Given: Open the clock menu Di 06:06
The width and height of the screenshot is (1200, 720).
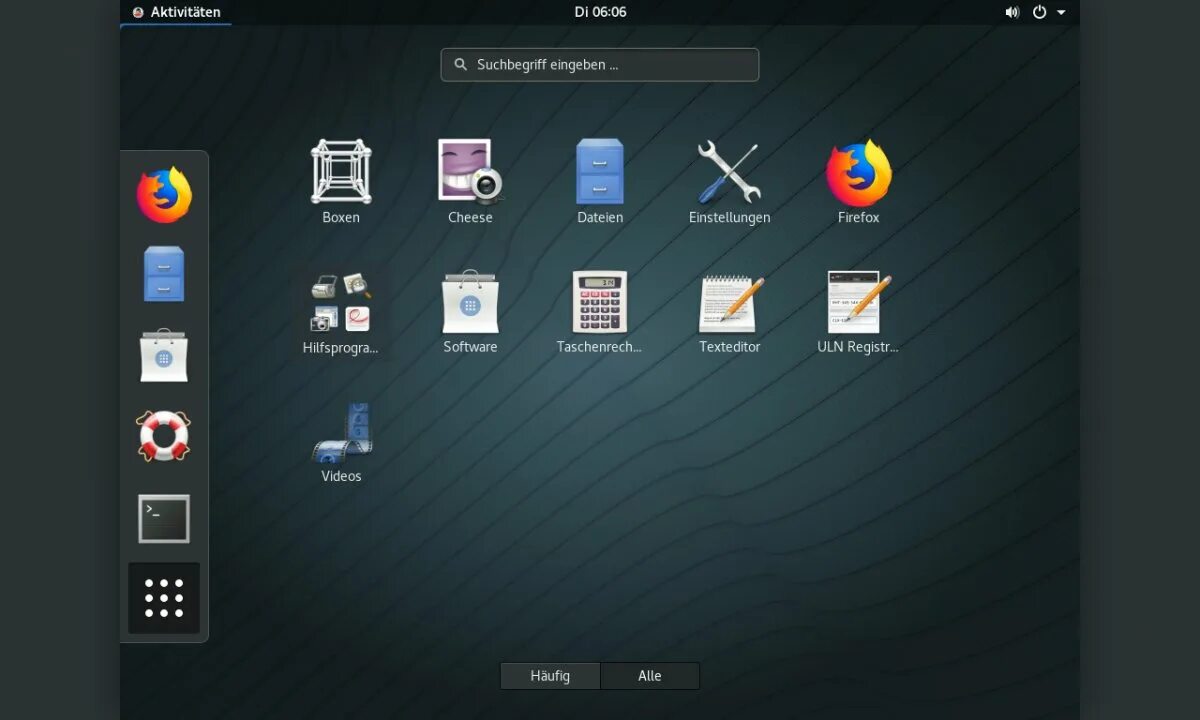Looking at the screenshot, I should (x=600, y=12).
